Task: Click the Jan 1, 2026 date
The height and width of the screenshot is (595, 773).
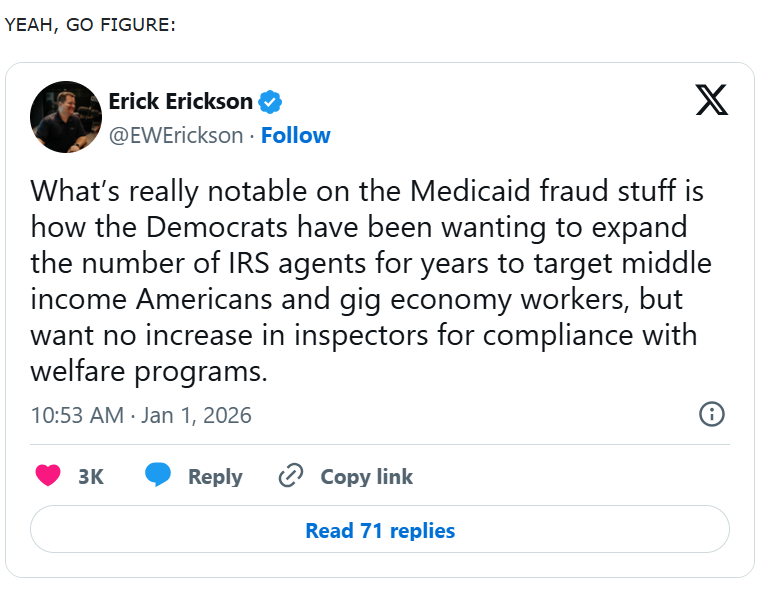Action: pos(196,415)
